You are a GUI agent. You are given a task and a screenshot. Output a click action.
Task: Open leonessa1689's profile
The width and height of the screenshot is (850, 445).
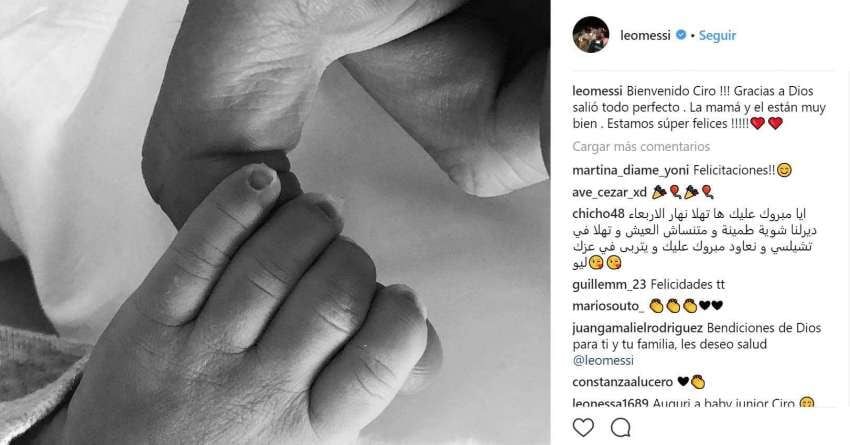coord(610,403)
